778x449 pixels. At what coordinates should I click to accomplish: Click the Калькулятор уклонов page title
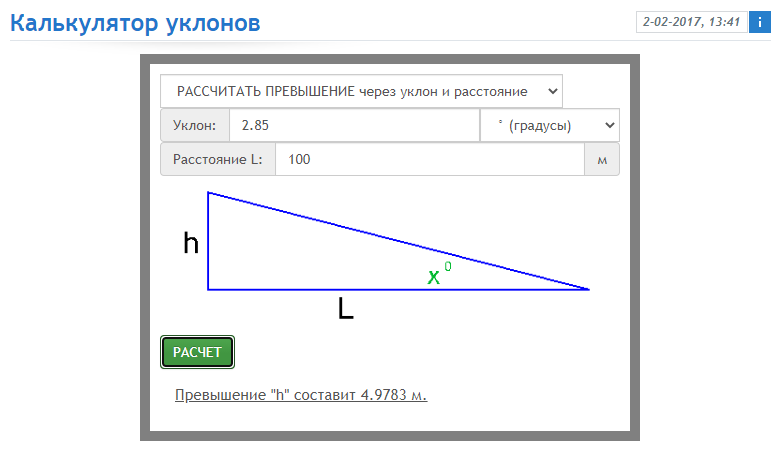pos(135,23)
